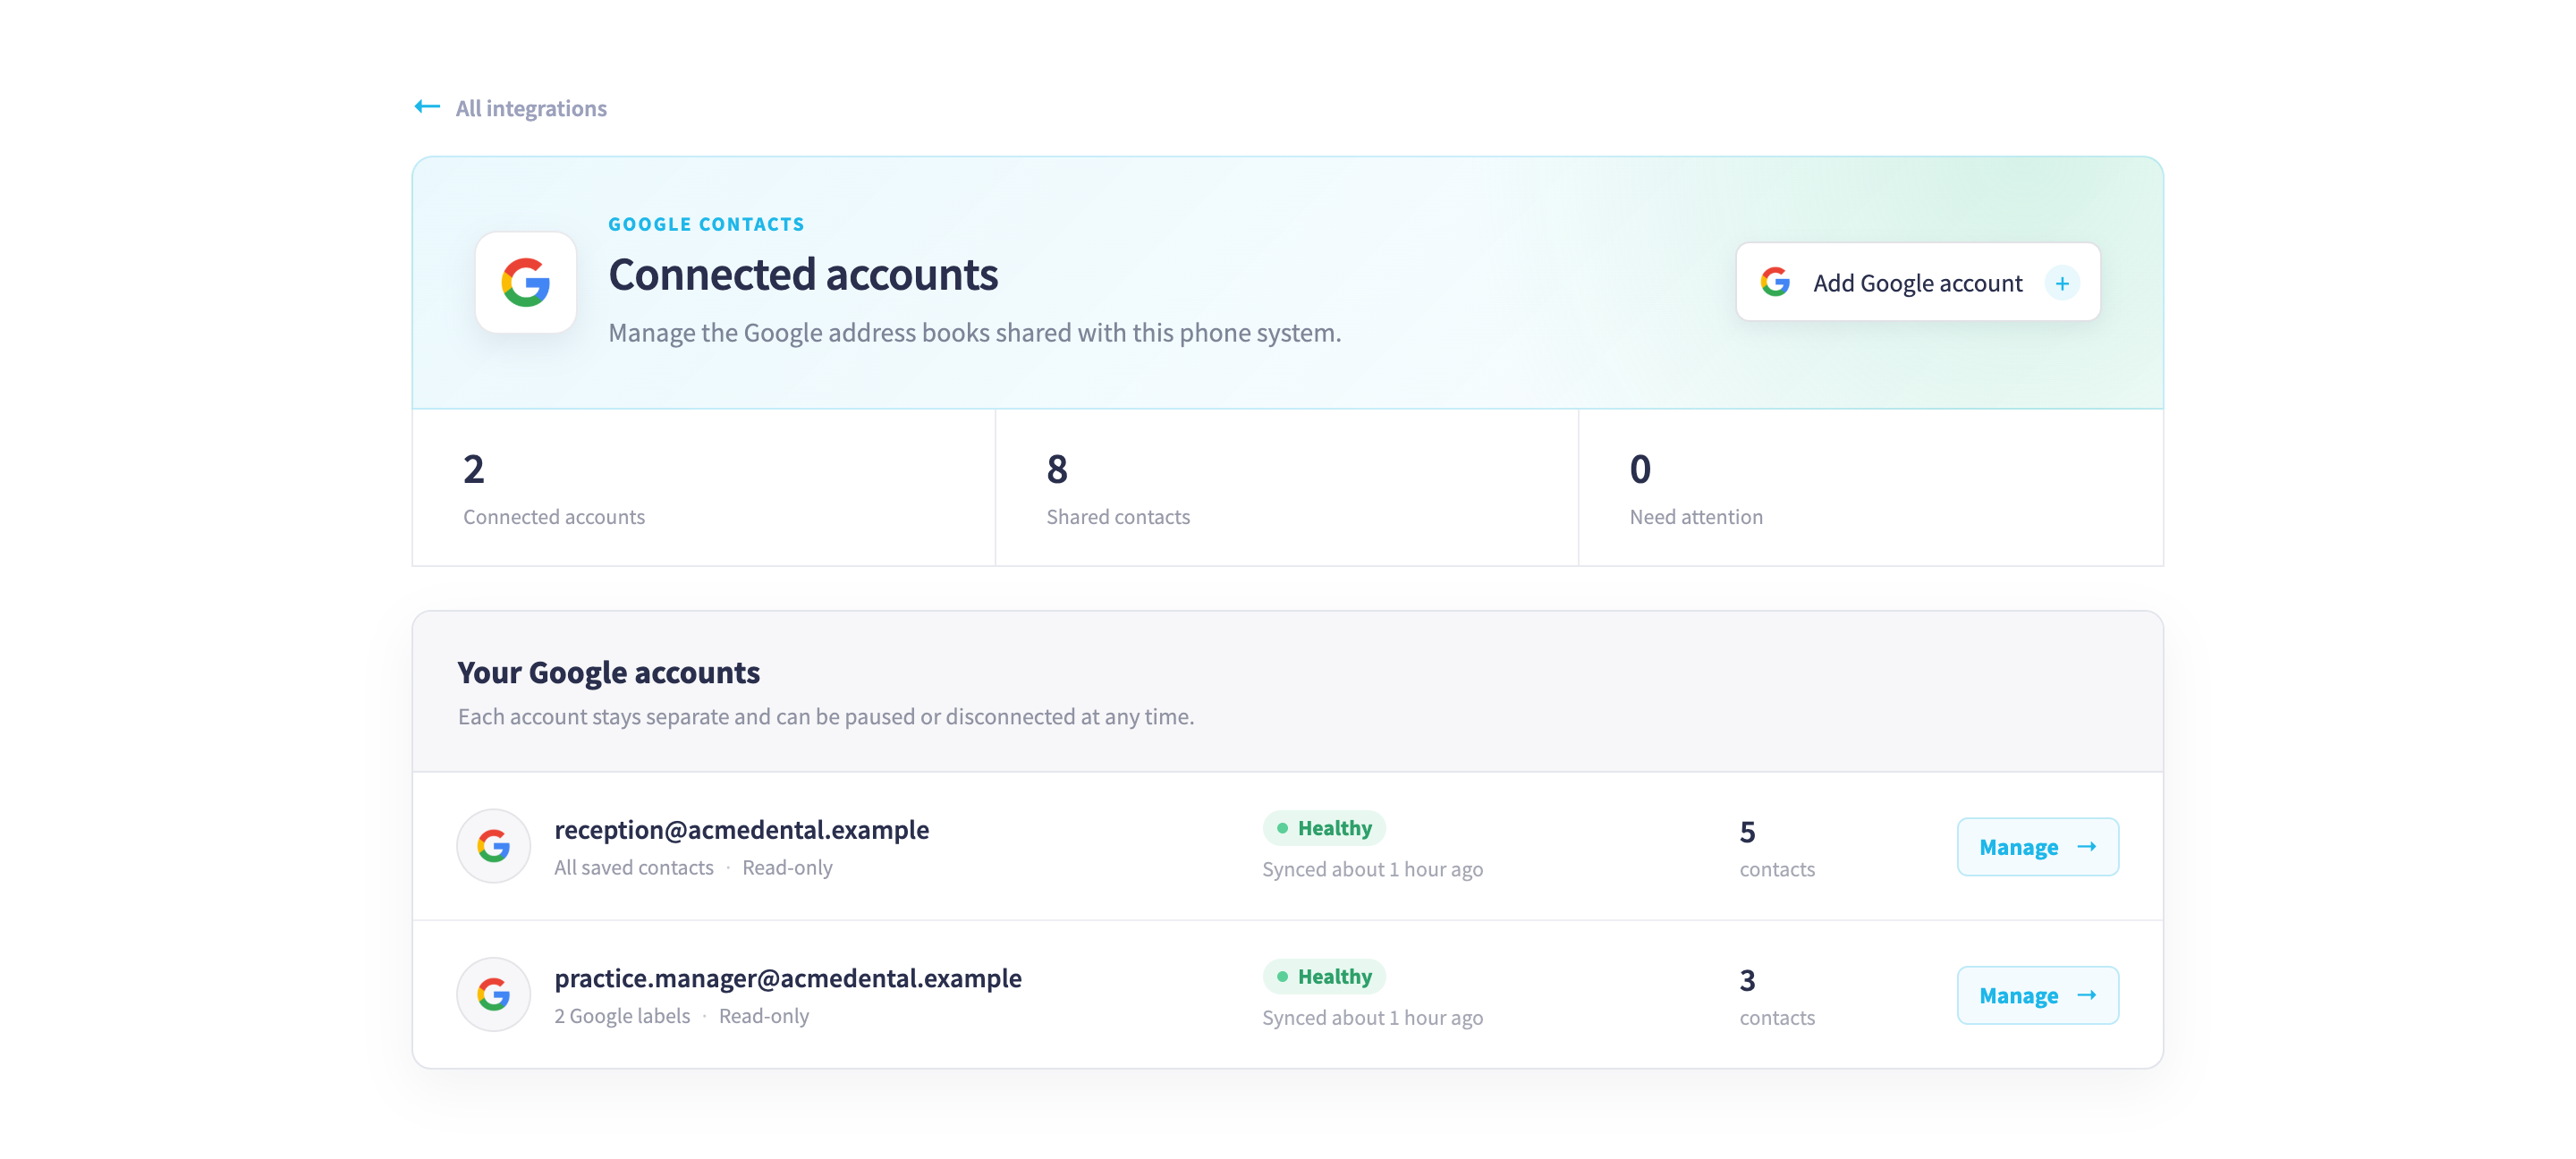Click Google avatar for practice.manager@acmedental.example
This screenshot has width=2576, height=1159.
coord(493,994)
